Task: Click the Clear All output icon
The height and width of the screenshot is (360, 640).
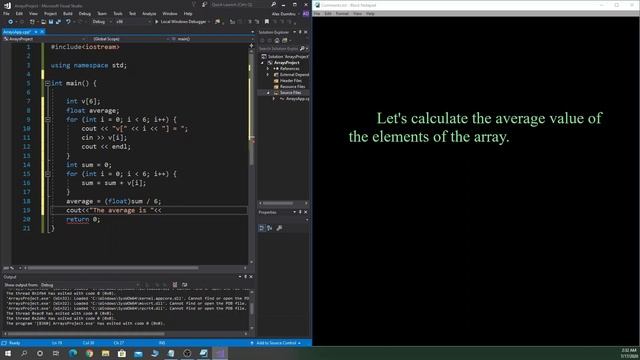Action: pyautogui.click(x=175, y=285)
